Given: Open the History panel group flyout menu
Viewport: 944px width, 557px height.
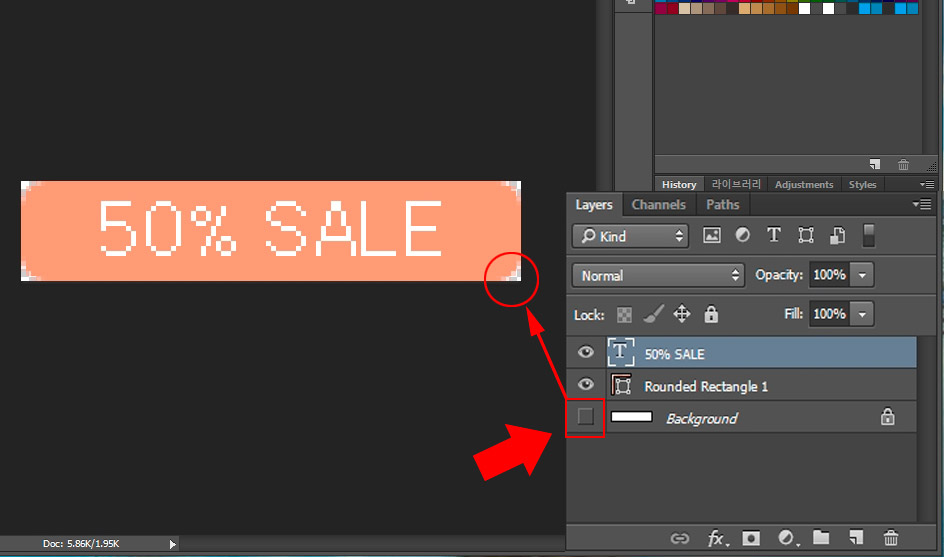Looking at the screenshot, I should (x=927, y=184).
